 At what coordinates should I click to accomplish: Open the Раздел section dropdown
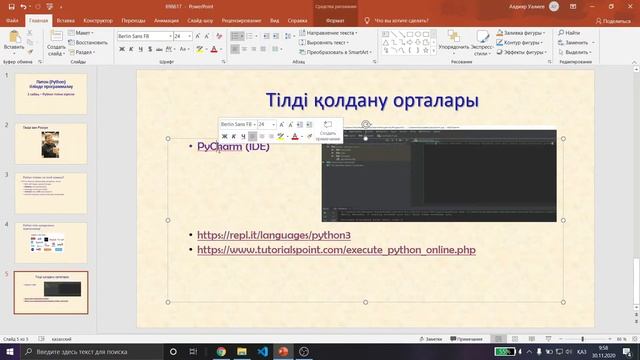coord(82,52)
